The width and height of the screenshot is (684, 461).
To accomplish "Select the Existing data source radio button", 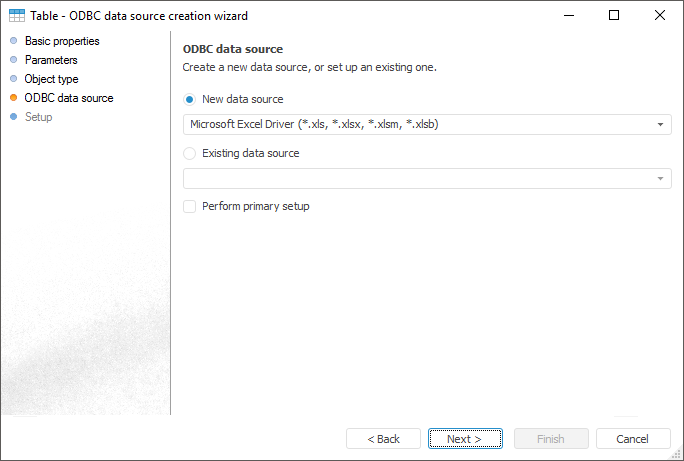I will click(x=190, y=154).
